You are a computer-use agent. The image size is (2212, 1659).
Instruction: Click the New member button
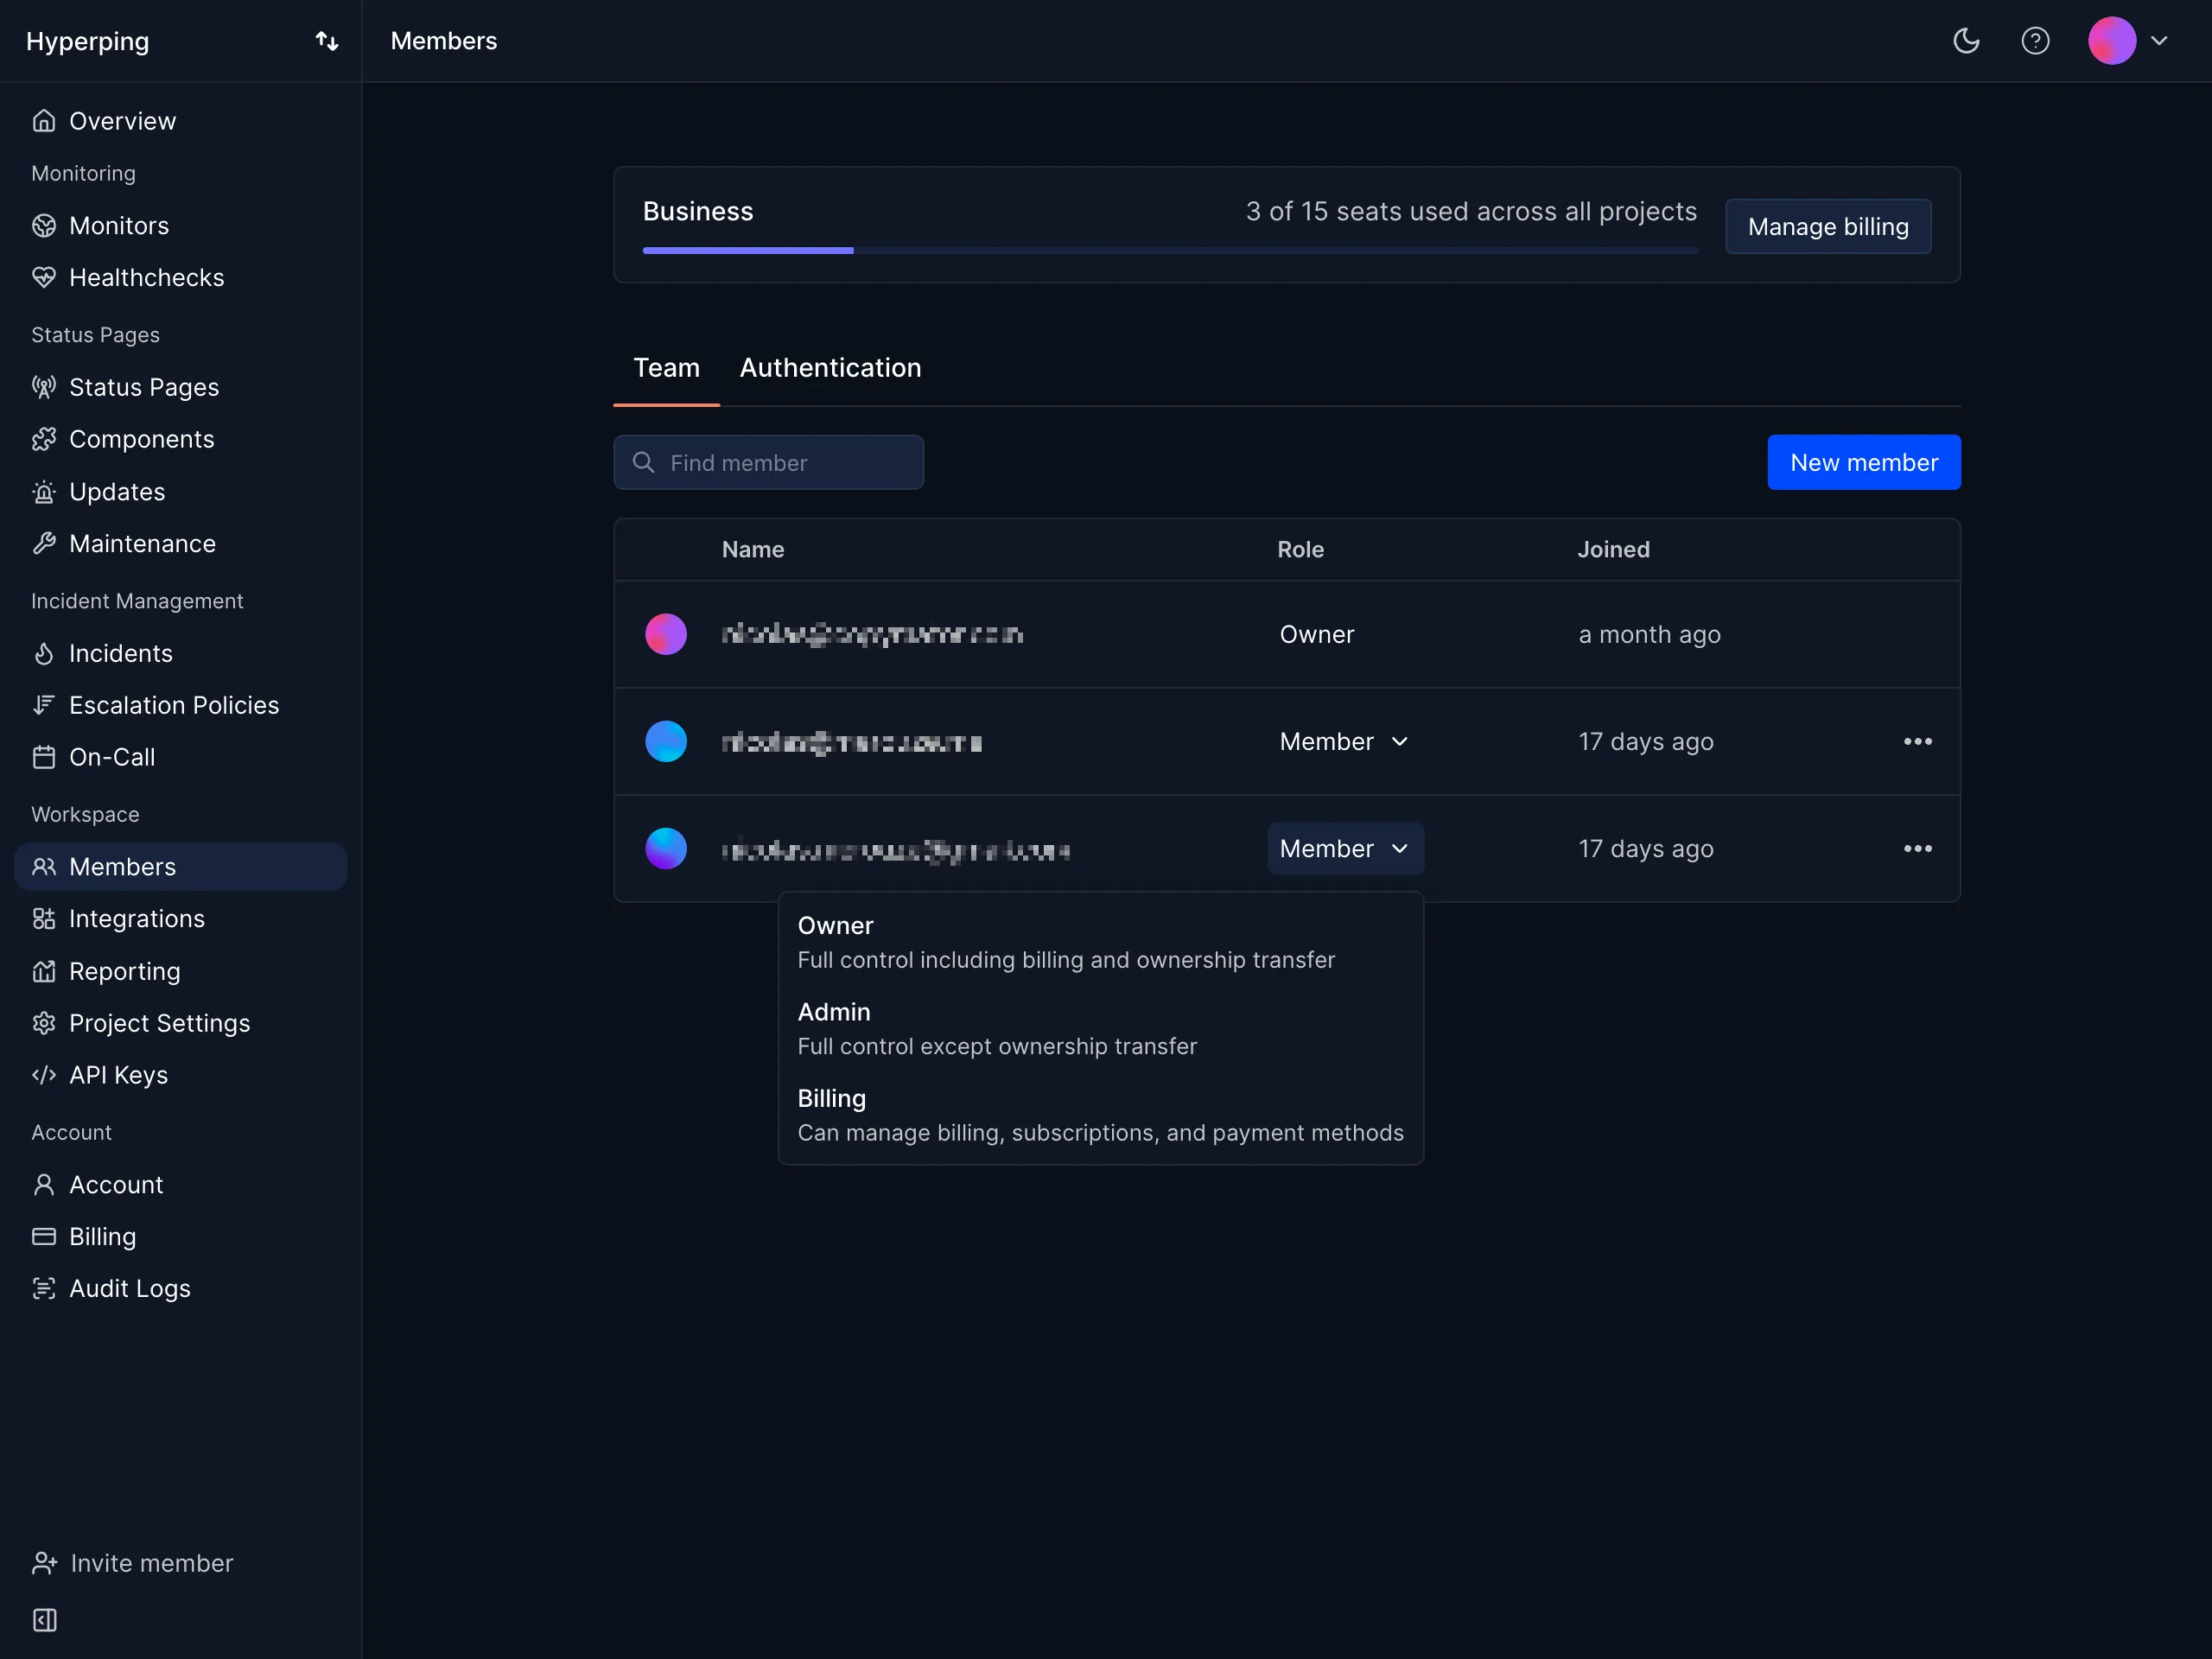point(1864,462)
